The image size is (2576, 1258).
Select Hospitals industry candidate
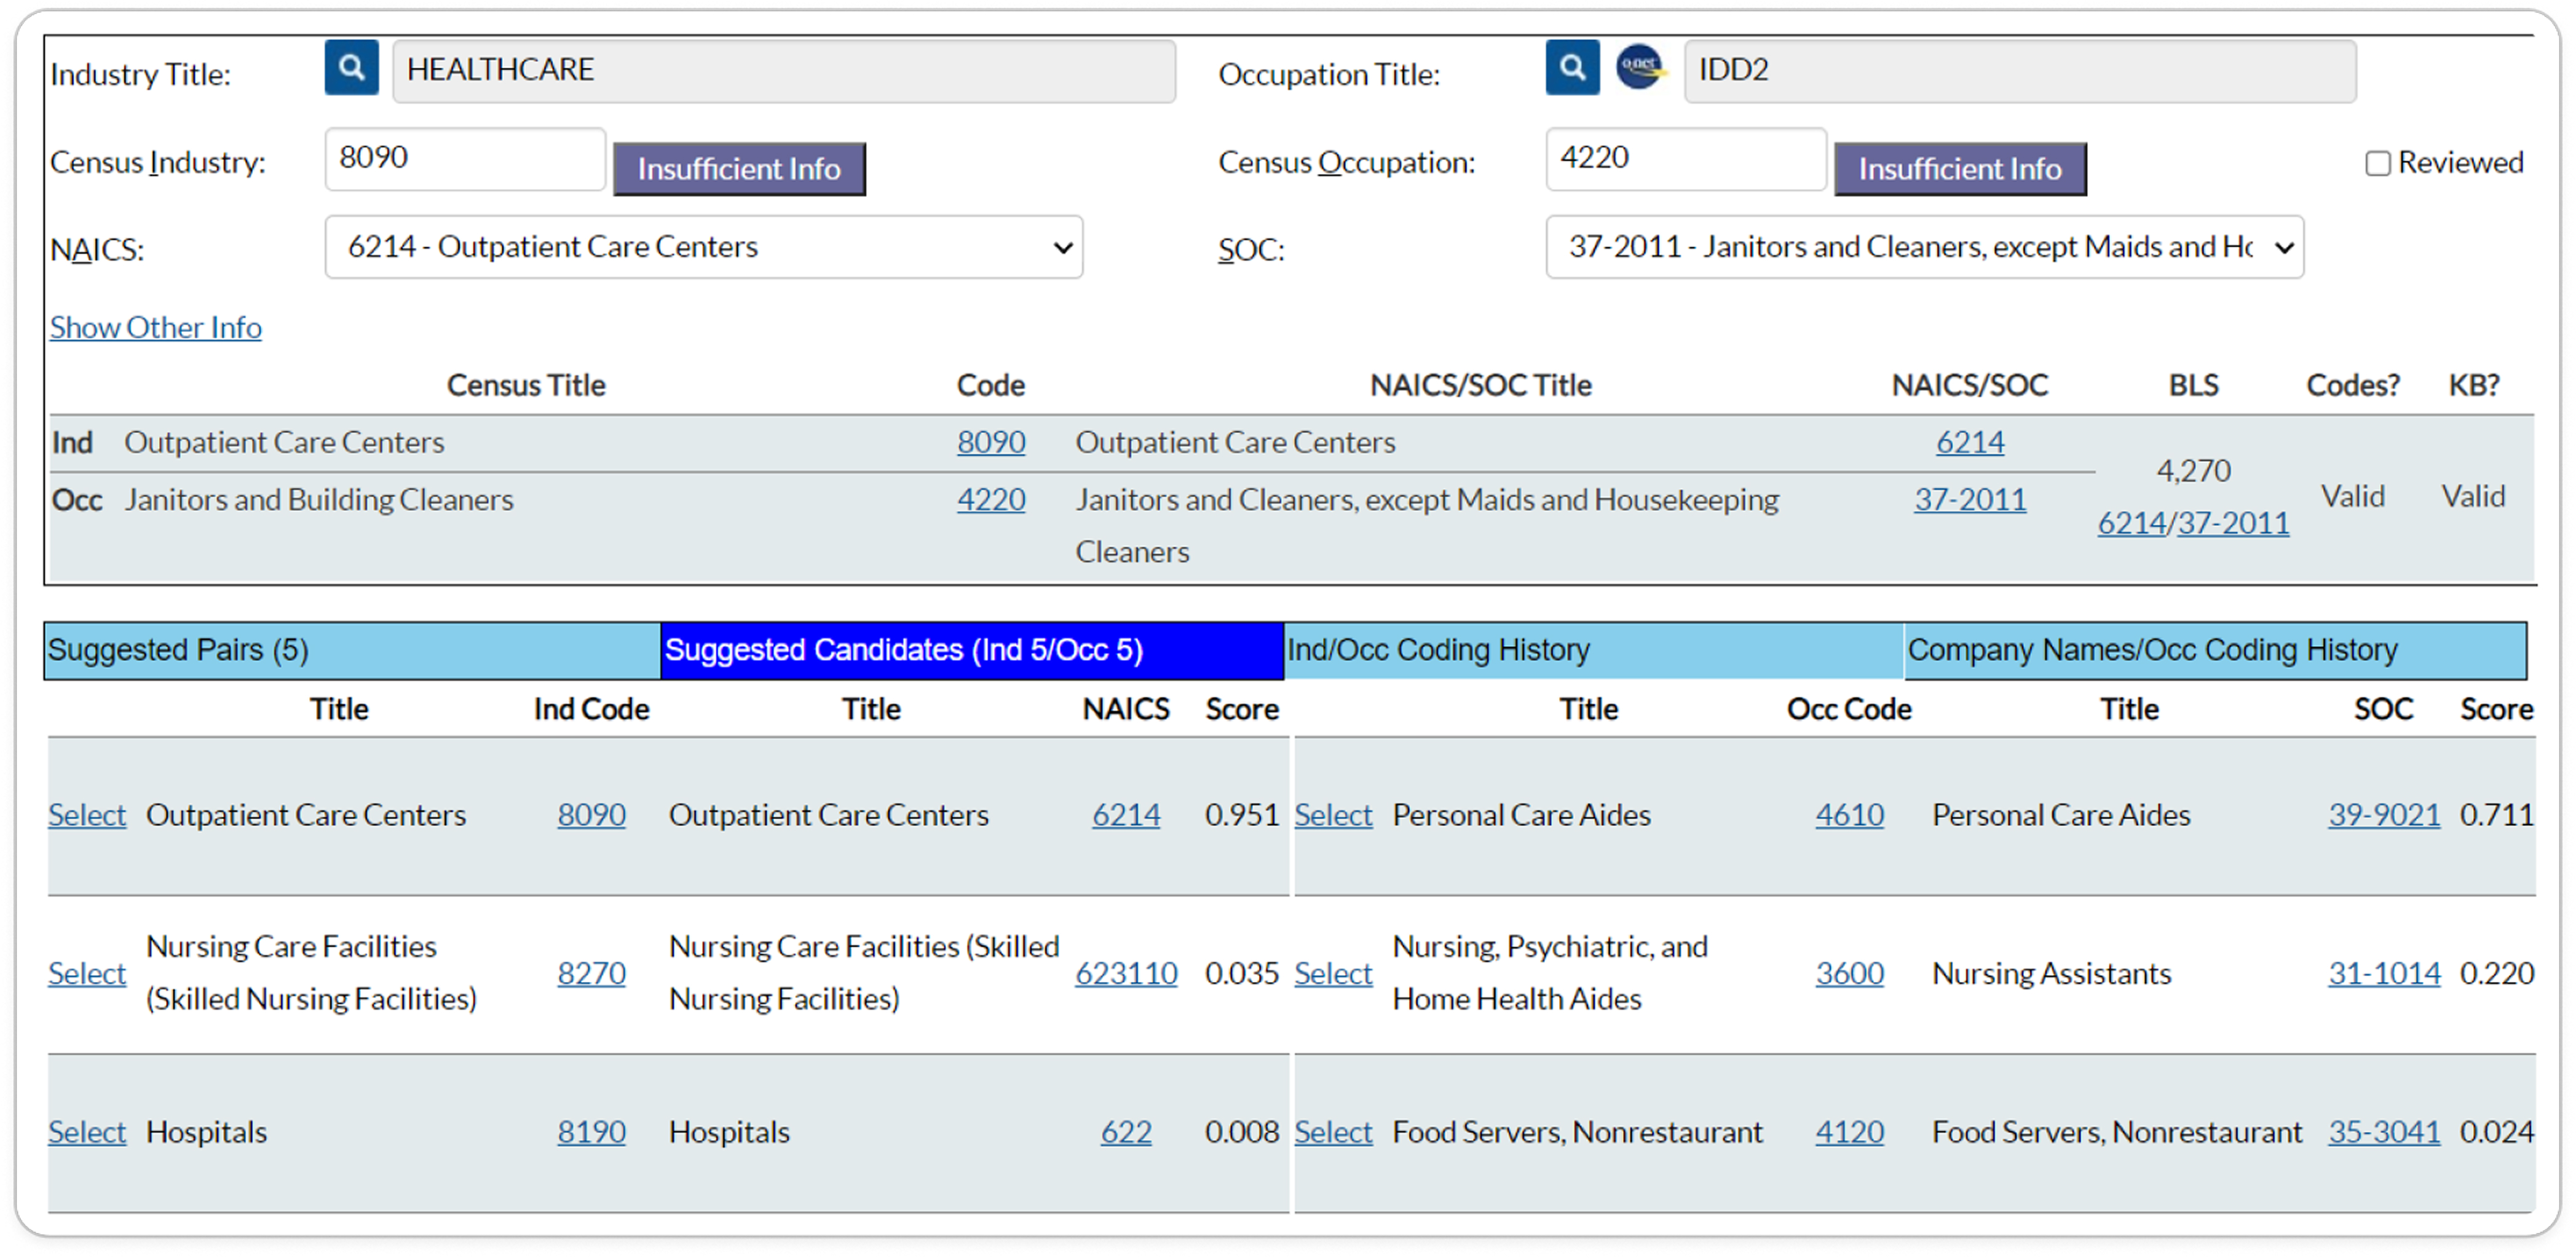[87, 1132]
